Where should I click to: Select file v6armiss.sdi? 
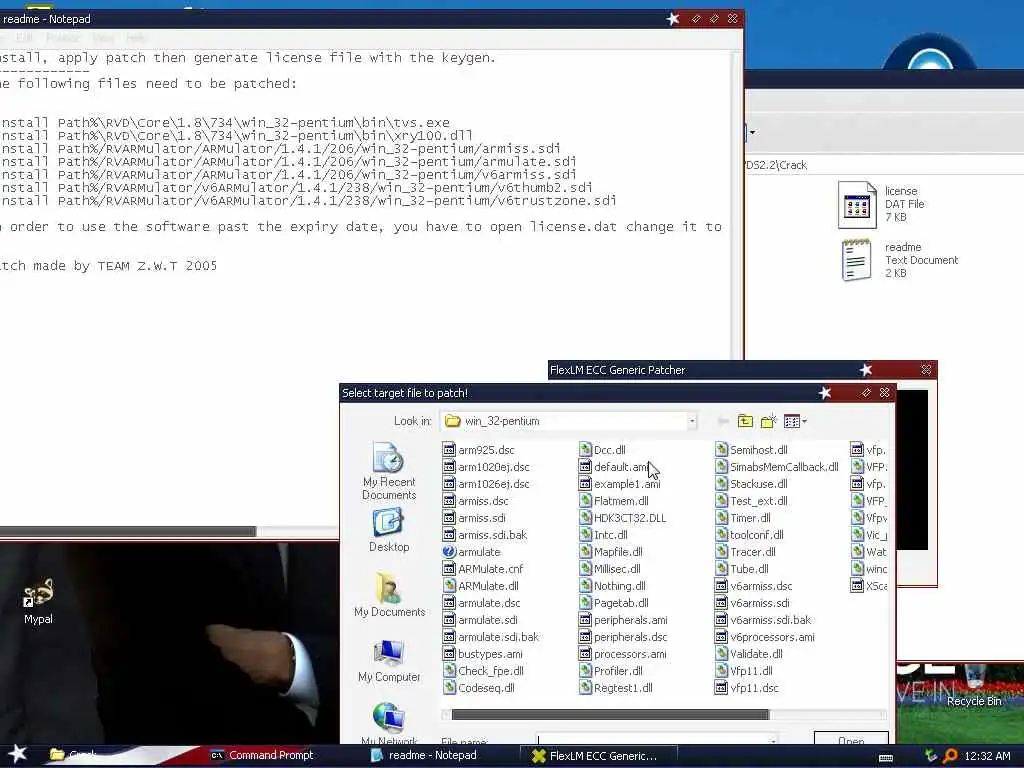(752, 603)
